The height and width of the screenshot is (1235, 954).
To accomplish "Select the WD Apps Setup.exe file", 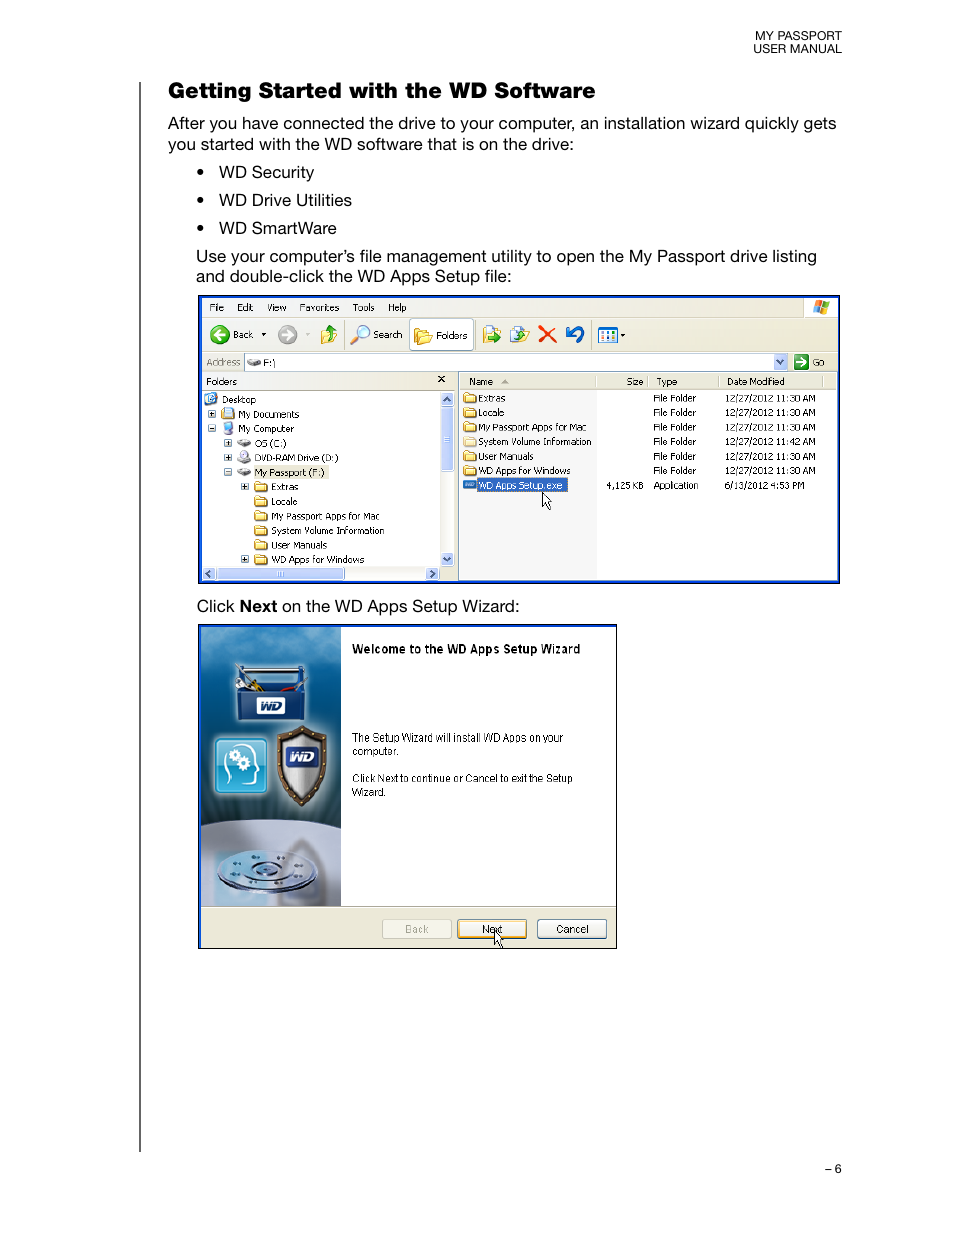I will point(520,485).
